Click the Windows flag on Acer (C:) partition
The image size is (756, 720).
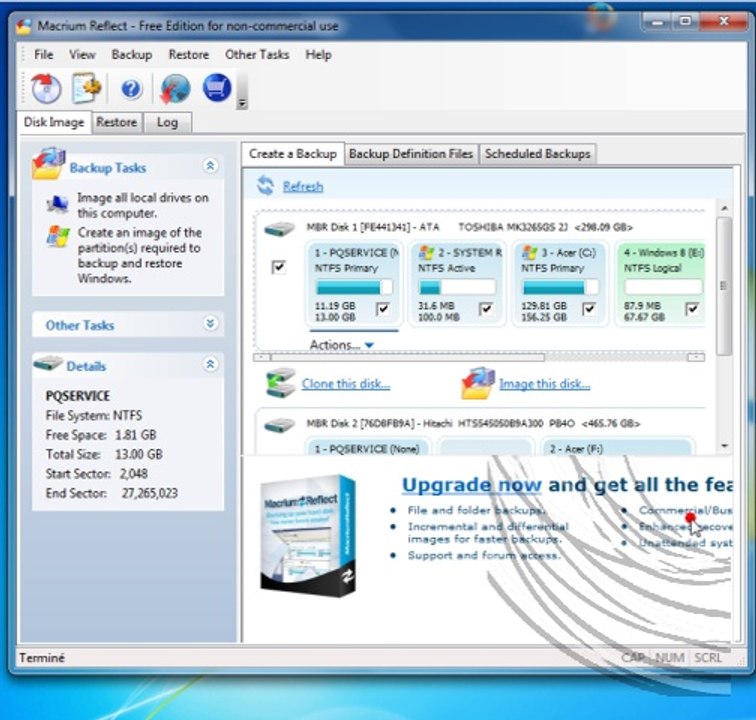(529, 253)
